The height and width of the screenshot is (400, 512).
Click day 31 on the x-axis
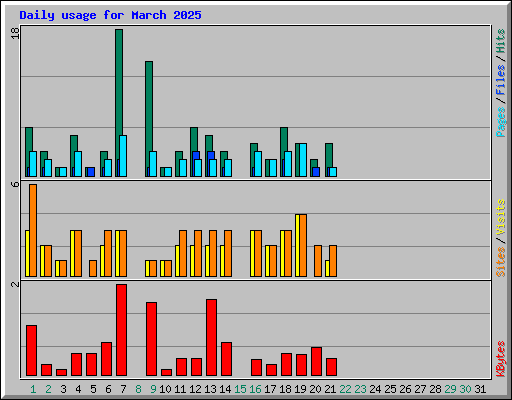point(480,389)
